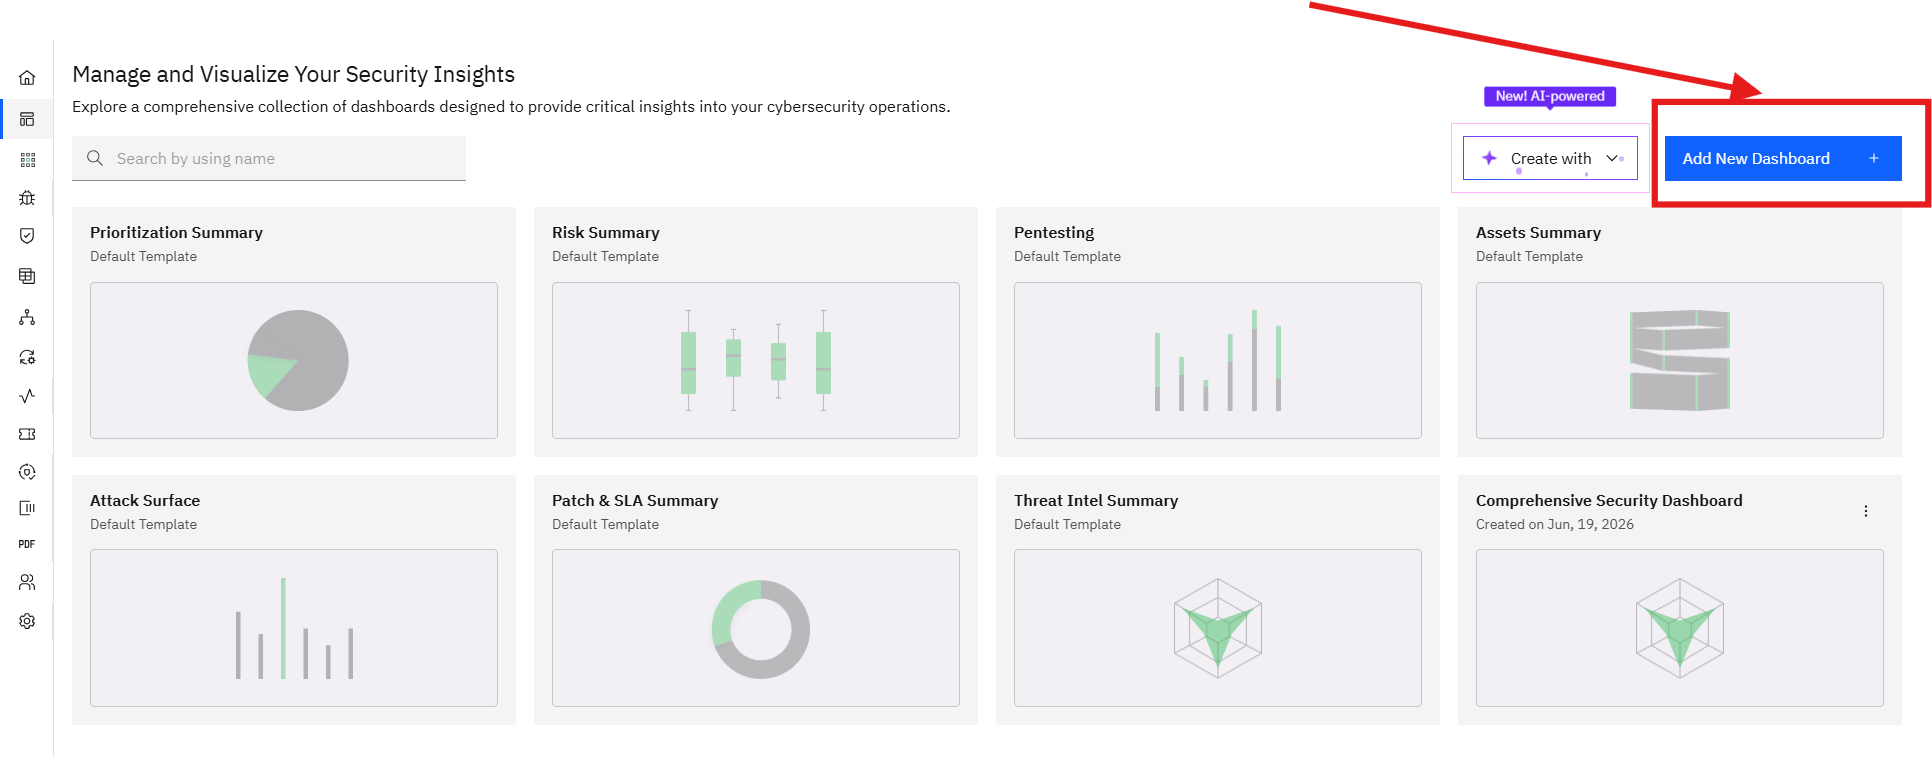Open the circular shield scan icon in sidebar
This screenshot has height=757, width=1932.
27,472
